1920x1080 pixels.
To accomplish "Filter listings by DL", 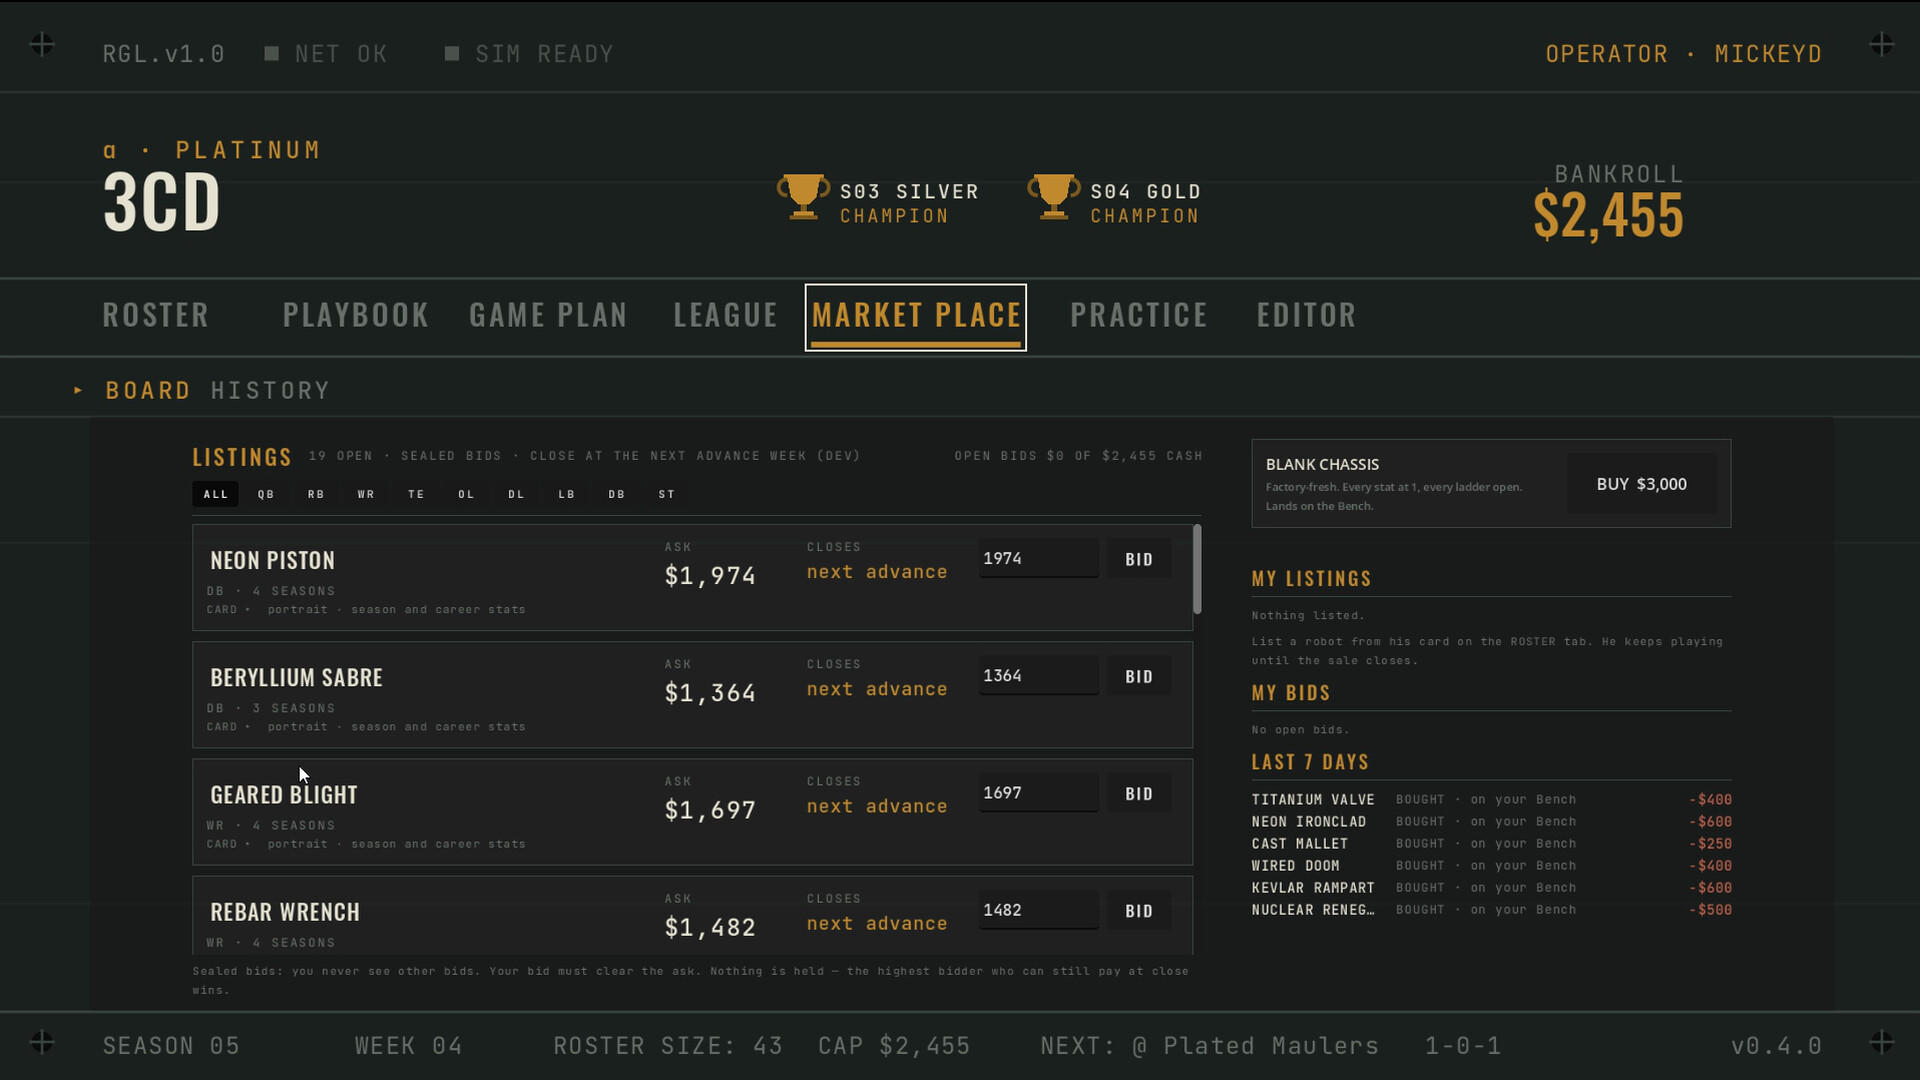I will 516,494.
